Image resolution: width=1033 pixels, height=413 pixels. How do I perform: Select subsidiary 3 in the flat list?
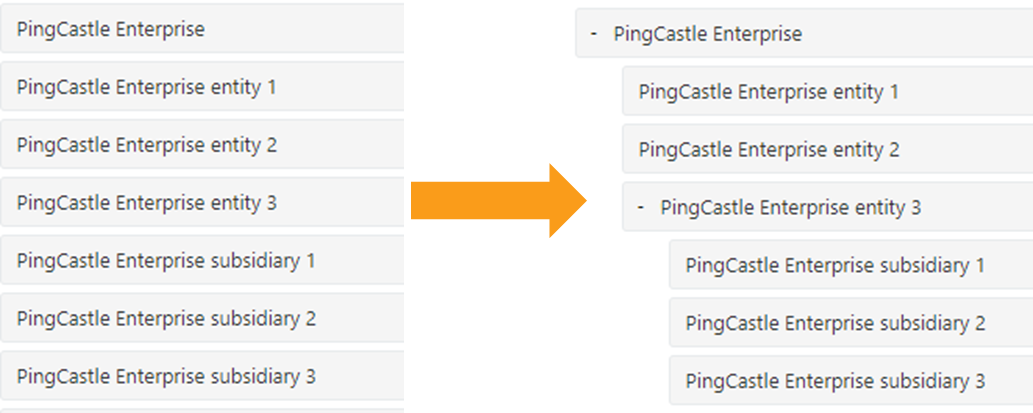(202, 376)
